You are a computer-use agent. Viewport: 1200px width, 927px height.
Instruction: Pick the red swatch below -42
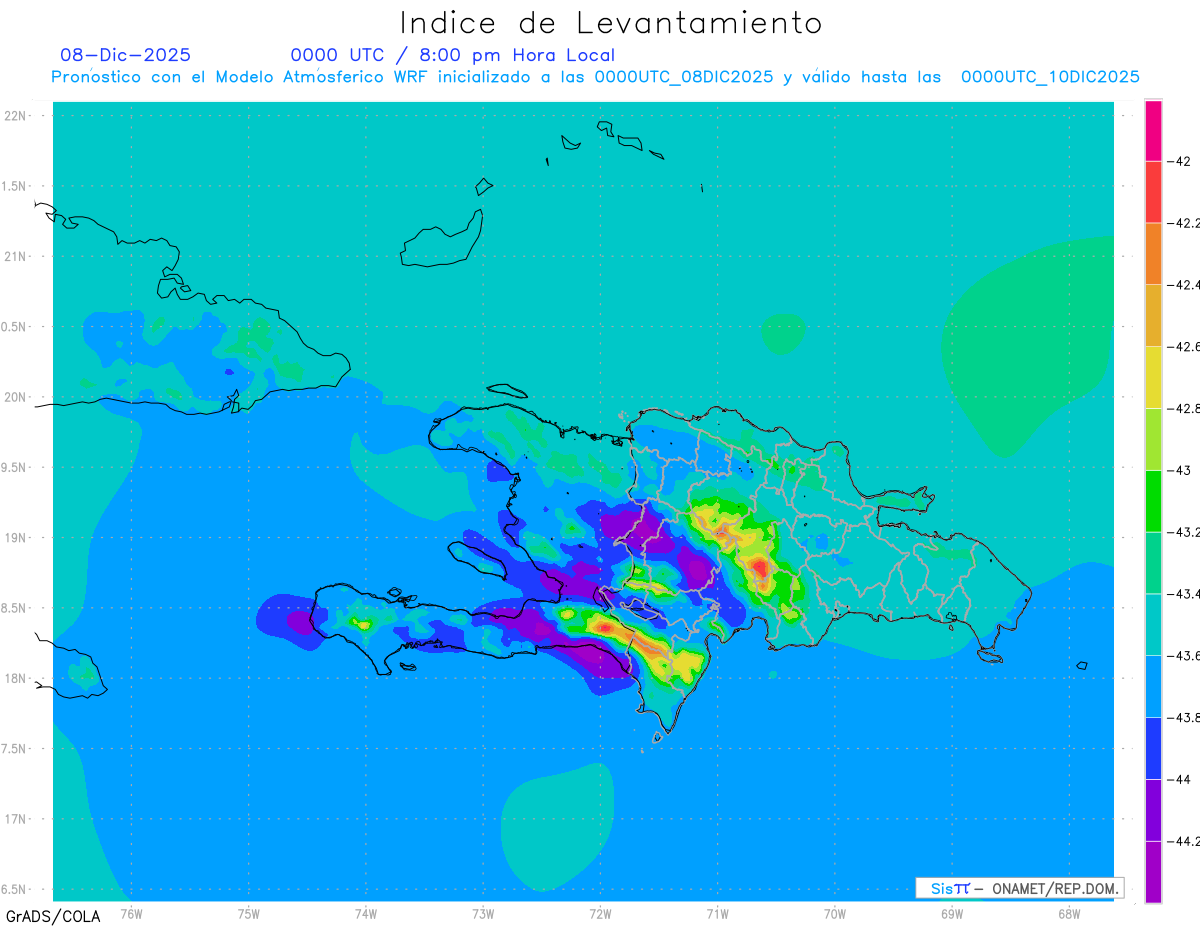(1153, 192)
